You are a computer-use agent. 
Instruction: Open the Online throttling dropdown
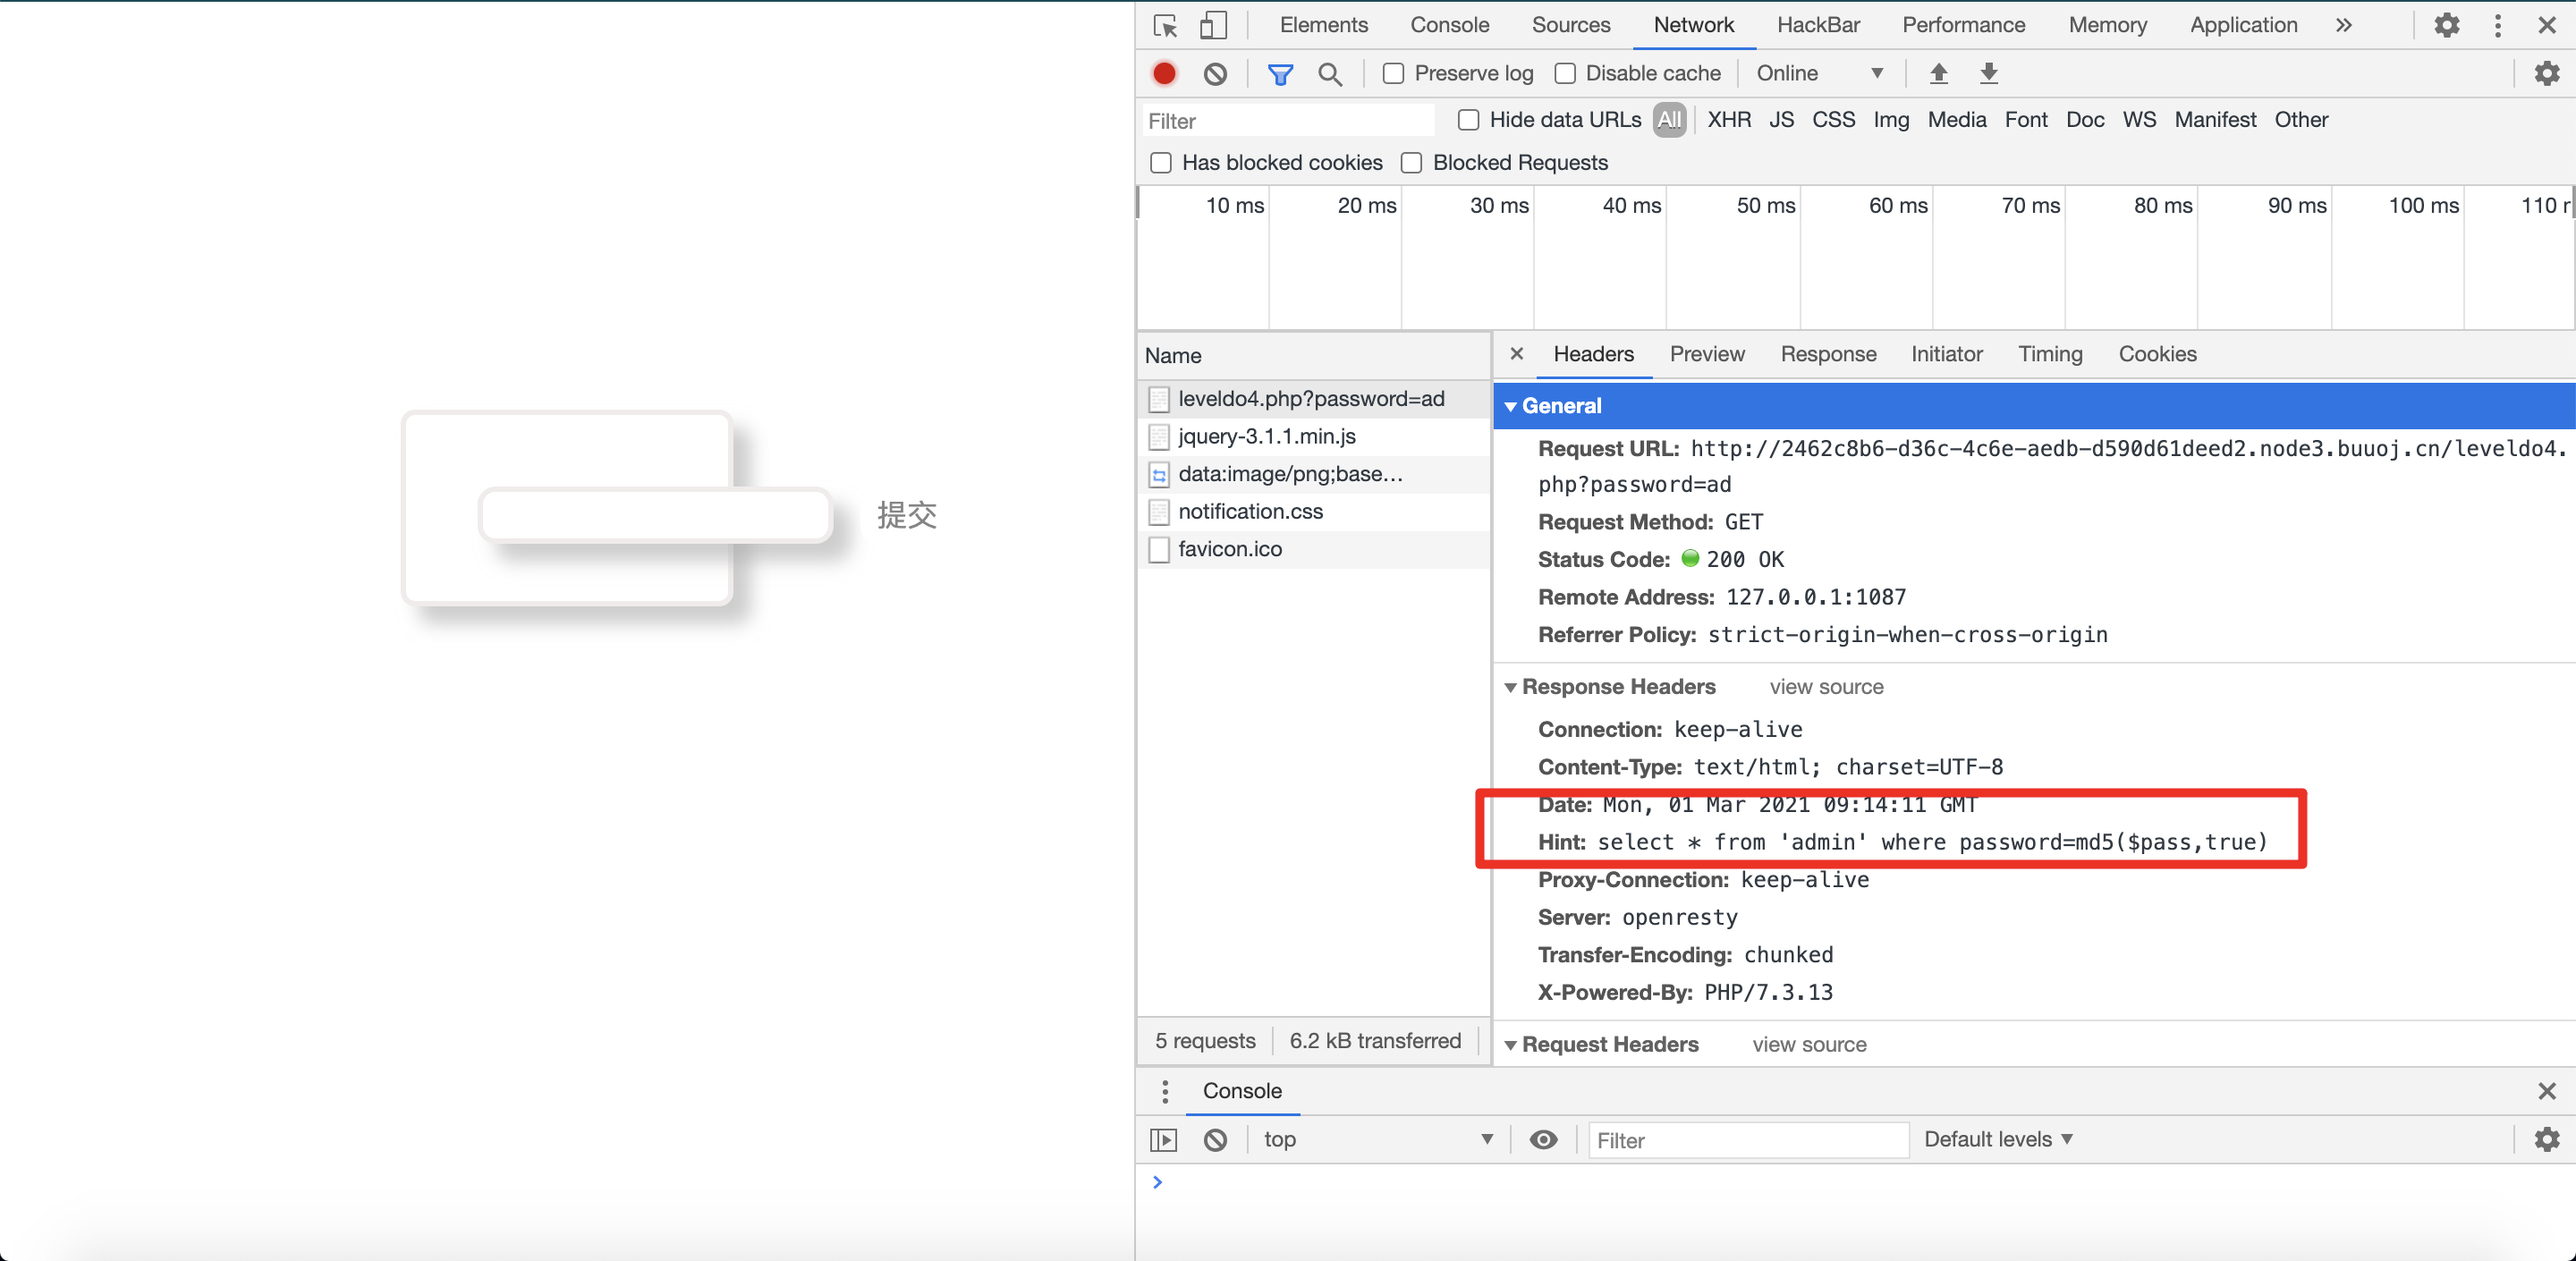1819,73
